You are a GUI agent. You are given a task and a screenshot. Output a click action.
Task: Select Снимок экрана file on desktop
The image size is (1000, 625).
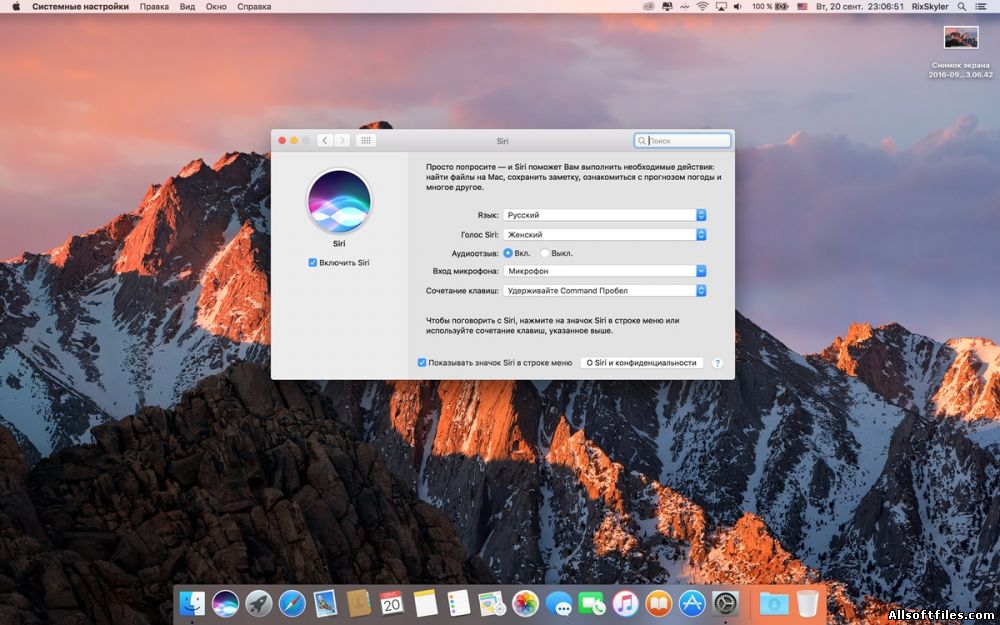click(x=960, y=52)
